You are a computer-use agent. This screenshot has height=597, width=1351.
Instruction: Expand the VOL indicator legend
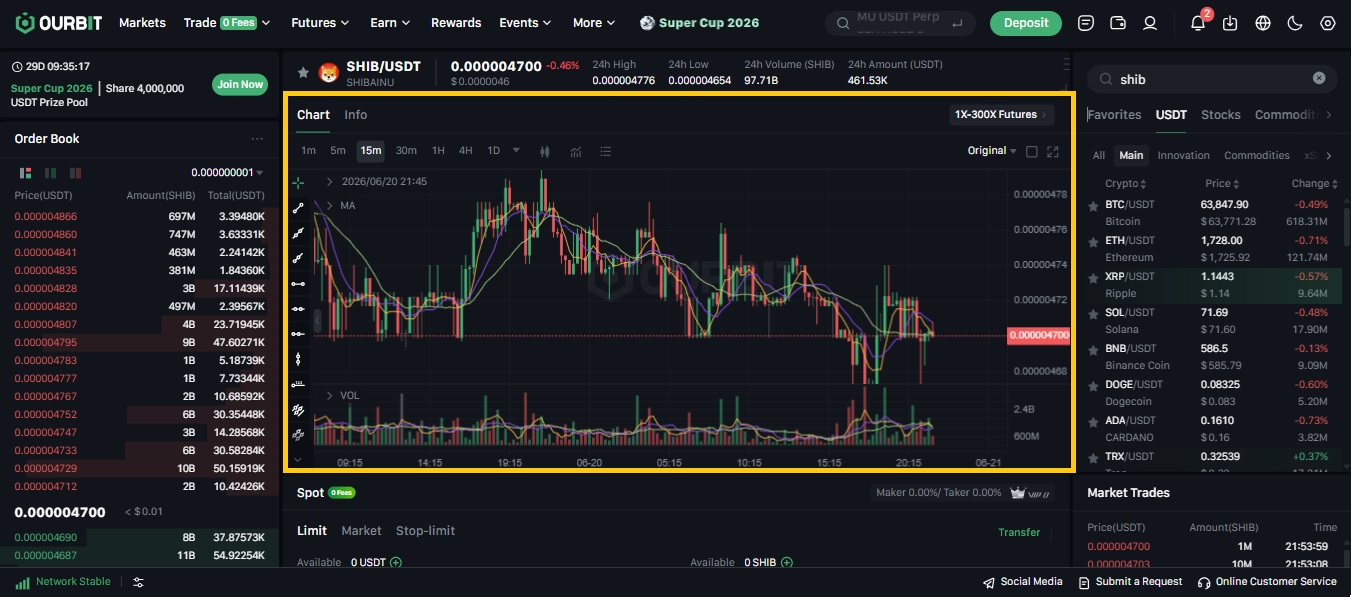(x=329, y=395)
